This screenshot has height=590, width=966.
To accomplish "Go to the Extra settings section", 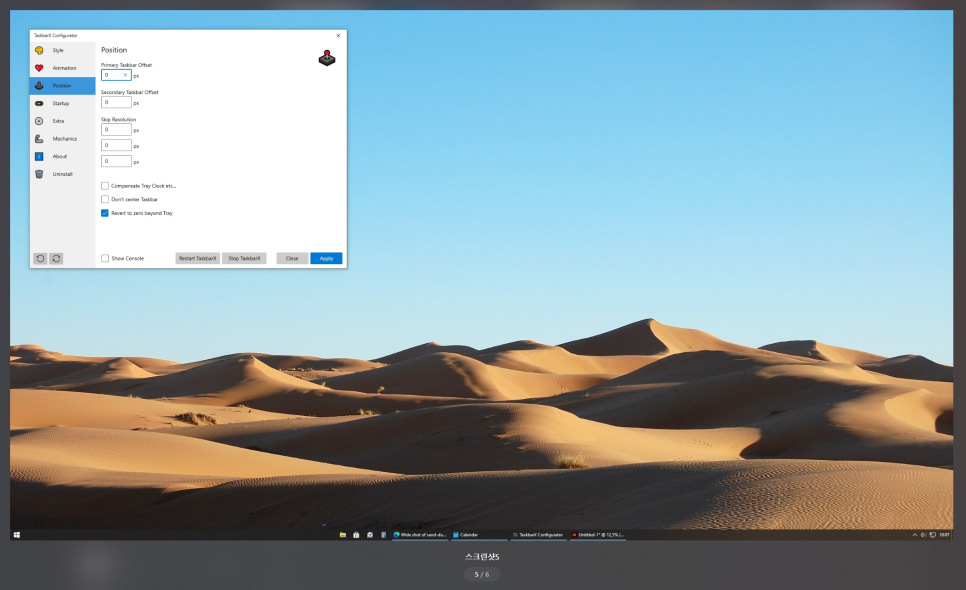I will [x=58, y=121].
